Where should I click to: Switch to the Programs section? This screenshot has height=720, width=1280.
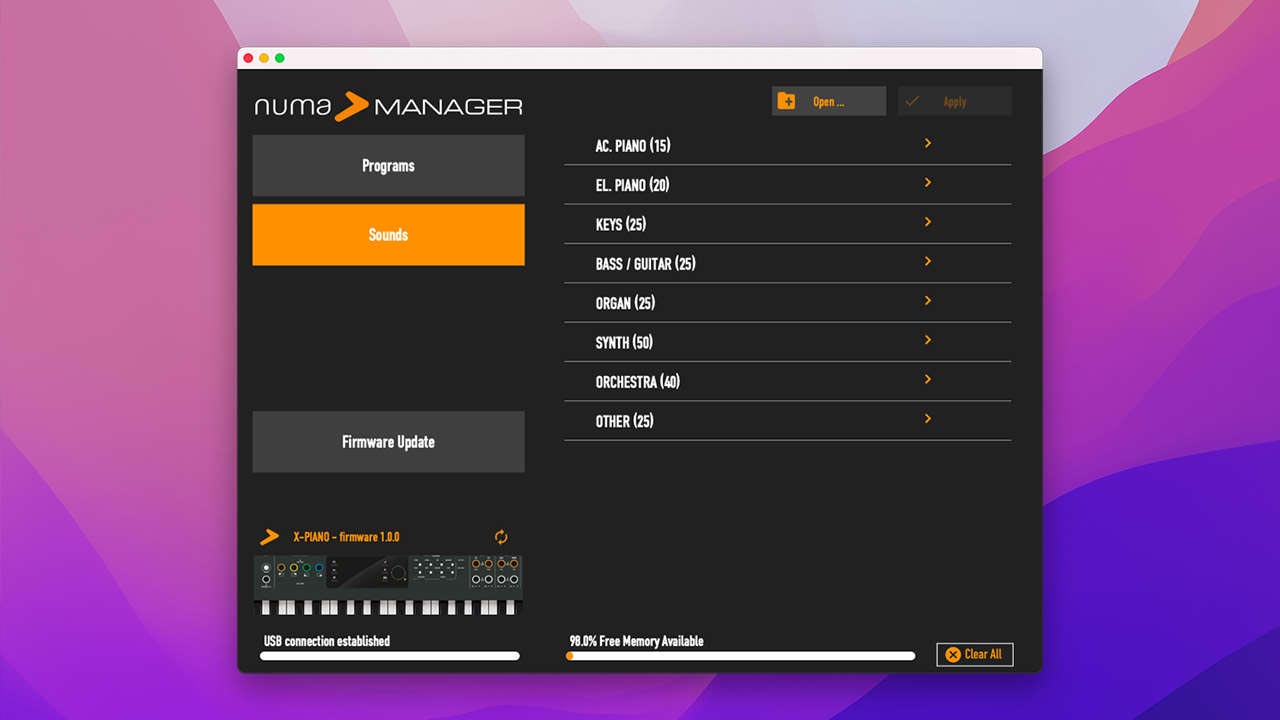point(388,166)
